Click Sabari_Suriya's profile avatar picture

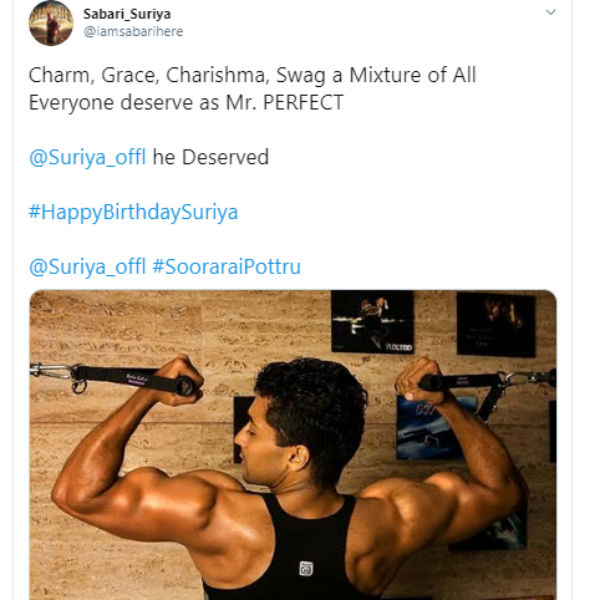click(50, 23)
